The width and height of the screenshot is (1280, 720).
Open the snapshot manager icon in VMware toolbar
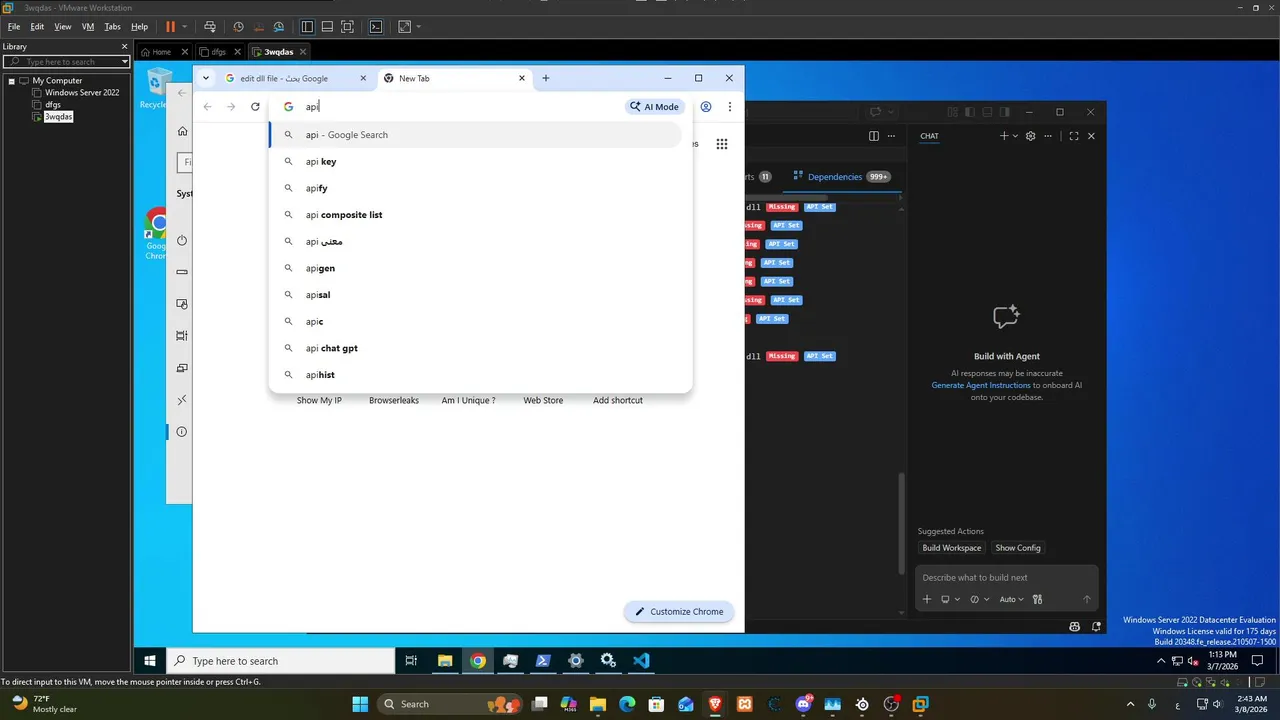coord(279,27)
